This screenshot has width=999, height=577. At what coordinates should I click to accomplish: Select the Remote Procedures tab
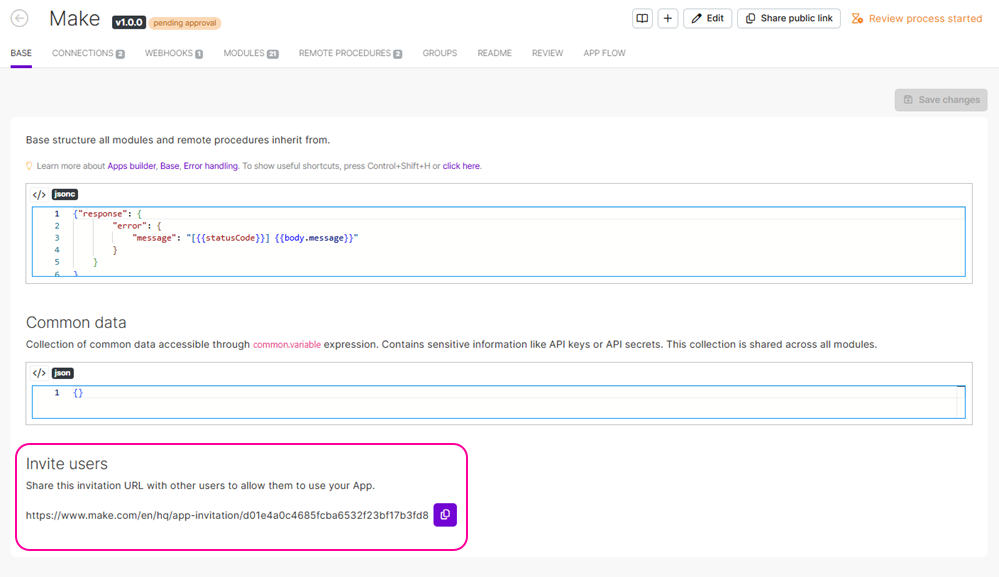(349, 53)
